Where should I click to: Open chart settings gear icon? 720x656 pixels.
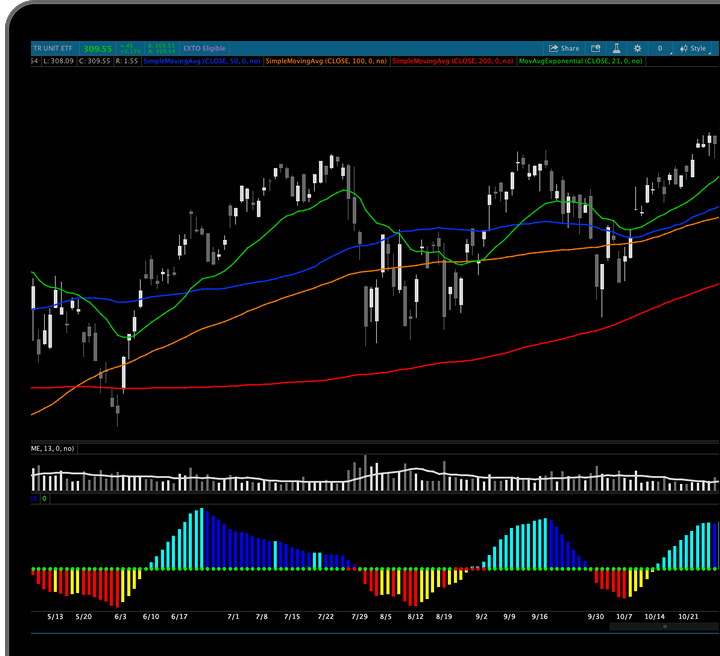636,48
